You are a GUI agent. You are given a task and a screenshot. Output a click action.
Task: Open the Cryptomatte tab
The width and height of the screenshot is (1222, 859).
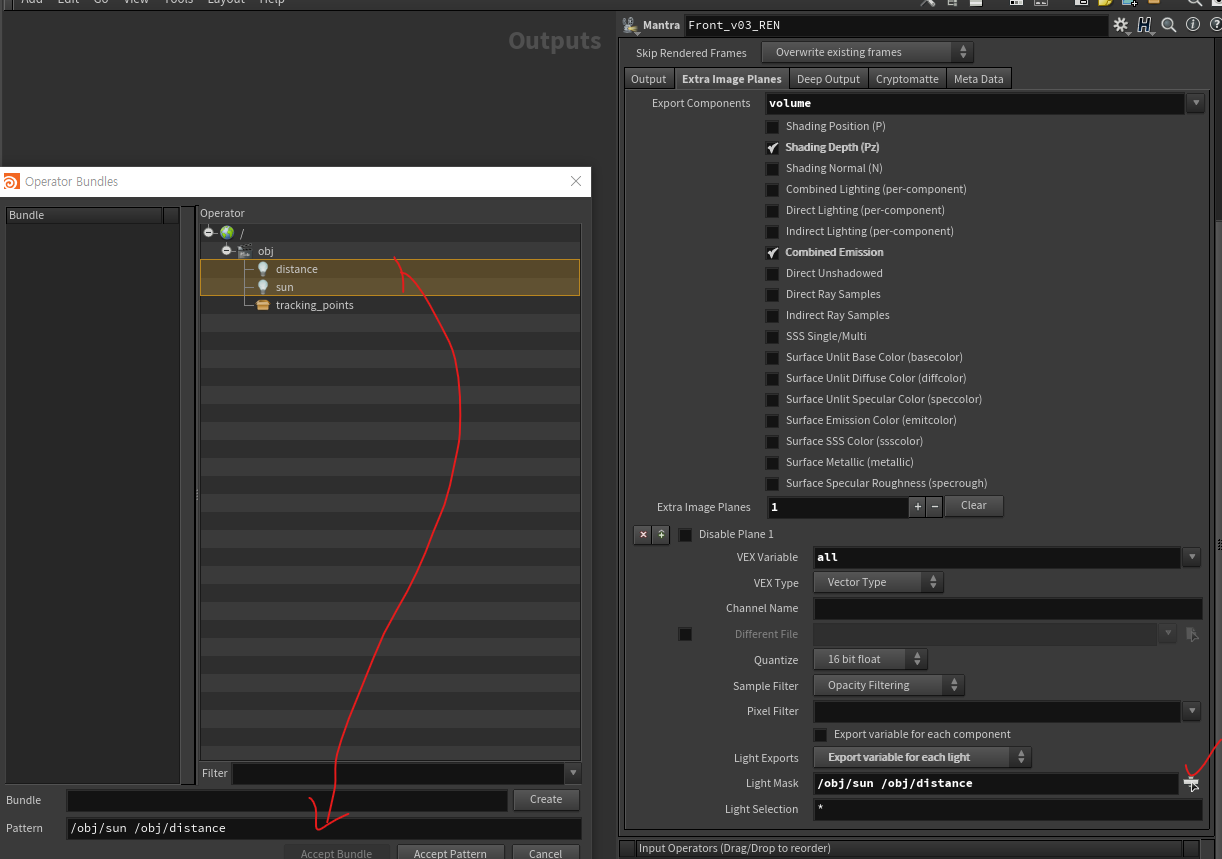tap(907, 79)
